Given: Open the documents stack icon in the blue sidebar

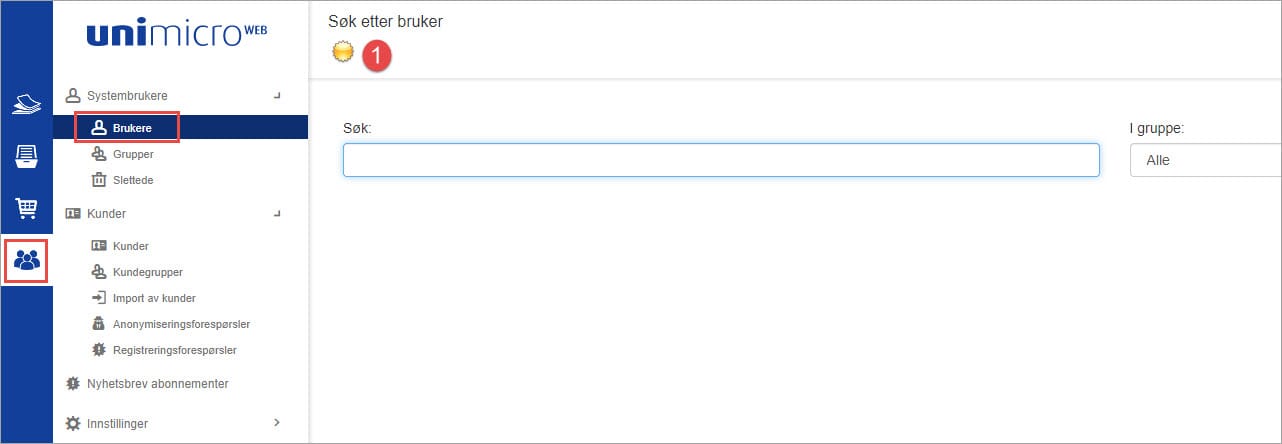Looking at the screenshot, I should 26,104.
